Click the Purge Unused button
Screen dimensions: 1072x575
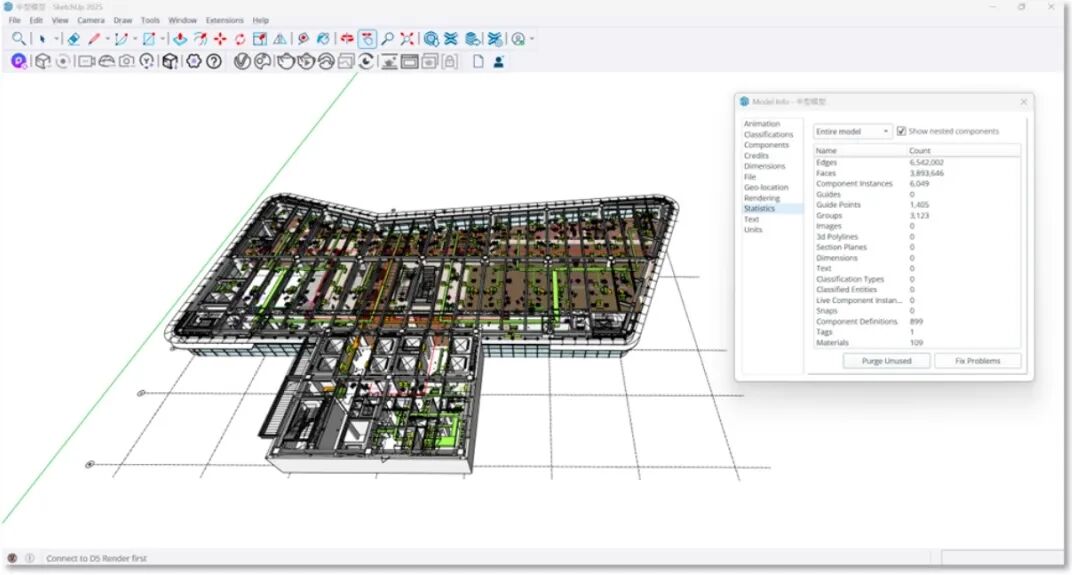pos(886,360)
